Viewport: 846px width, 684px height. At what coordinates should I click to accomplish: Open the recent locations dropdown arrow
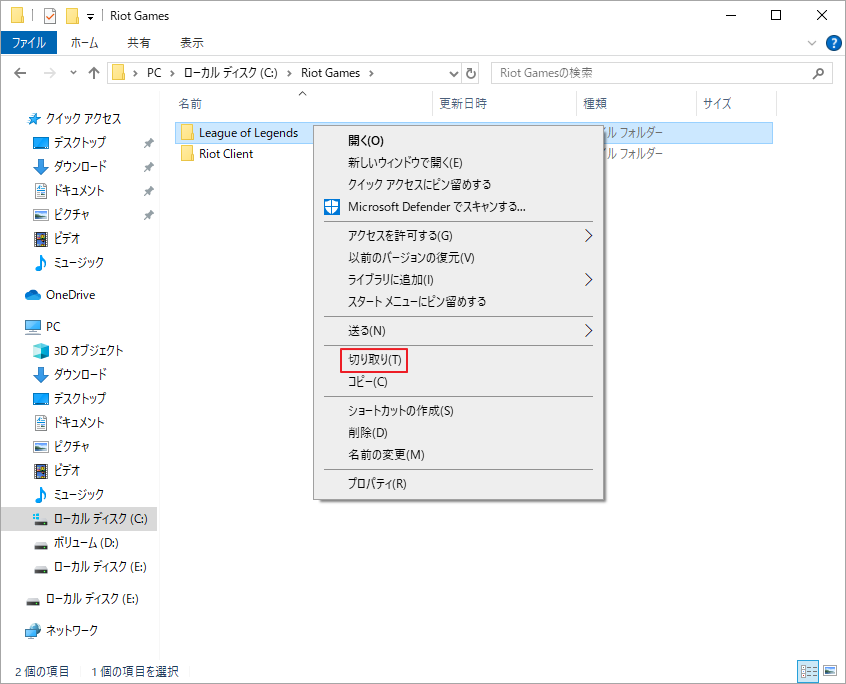73,73
